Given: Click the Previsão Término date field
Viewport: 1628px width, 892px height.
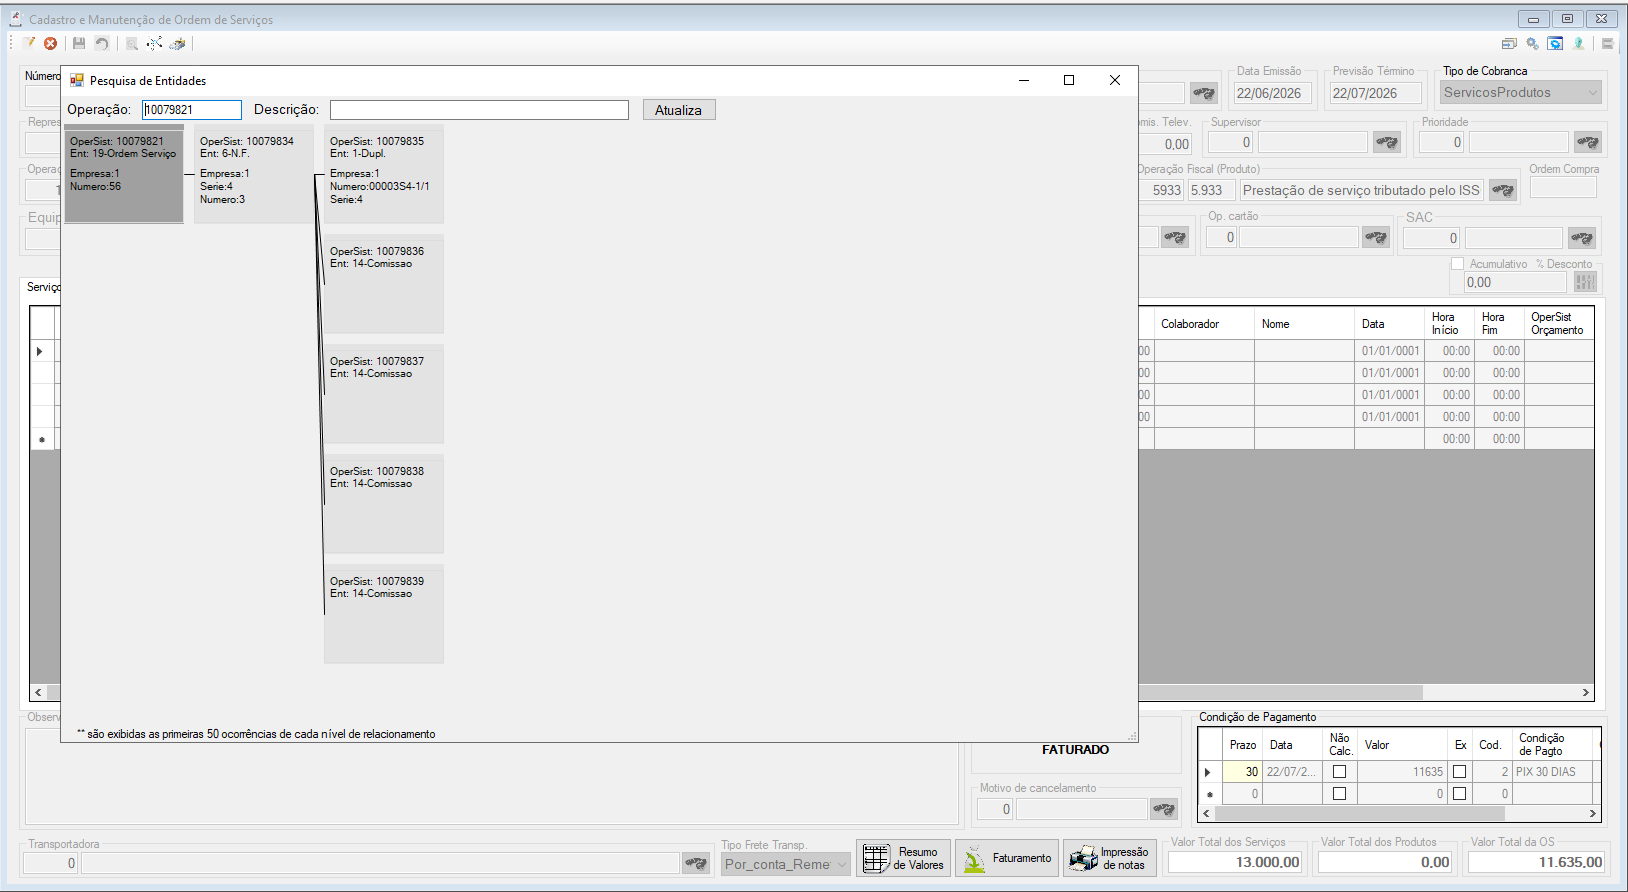Looking at the screenshot, I should [x=1375, y=93].
